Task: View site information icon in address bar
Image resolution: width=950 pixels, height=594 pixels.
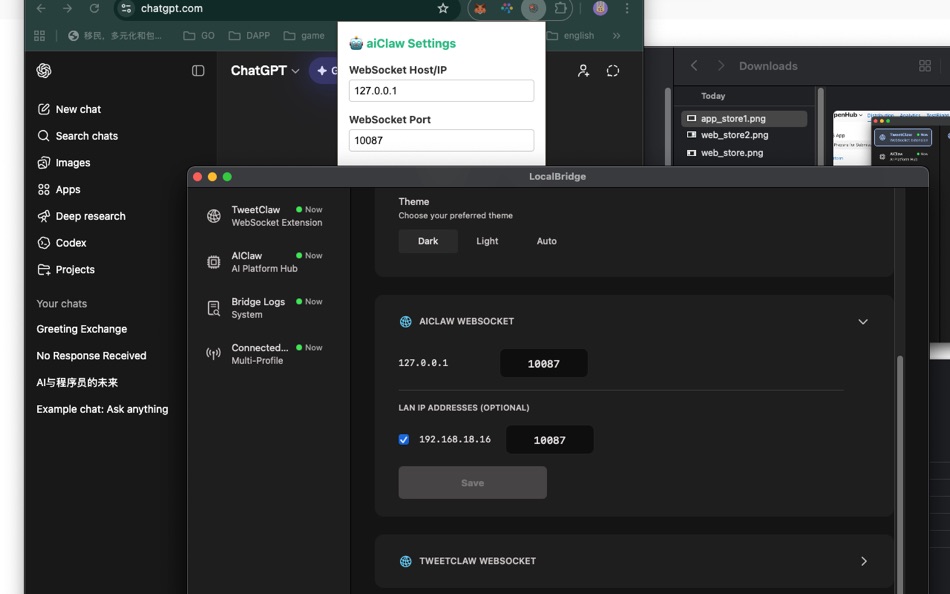Action: click(x=126, y=8)
